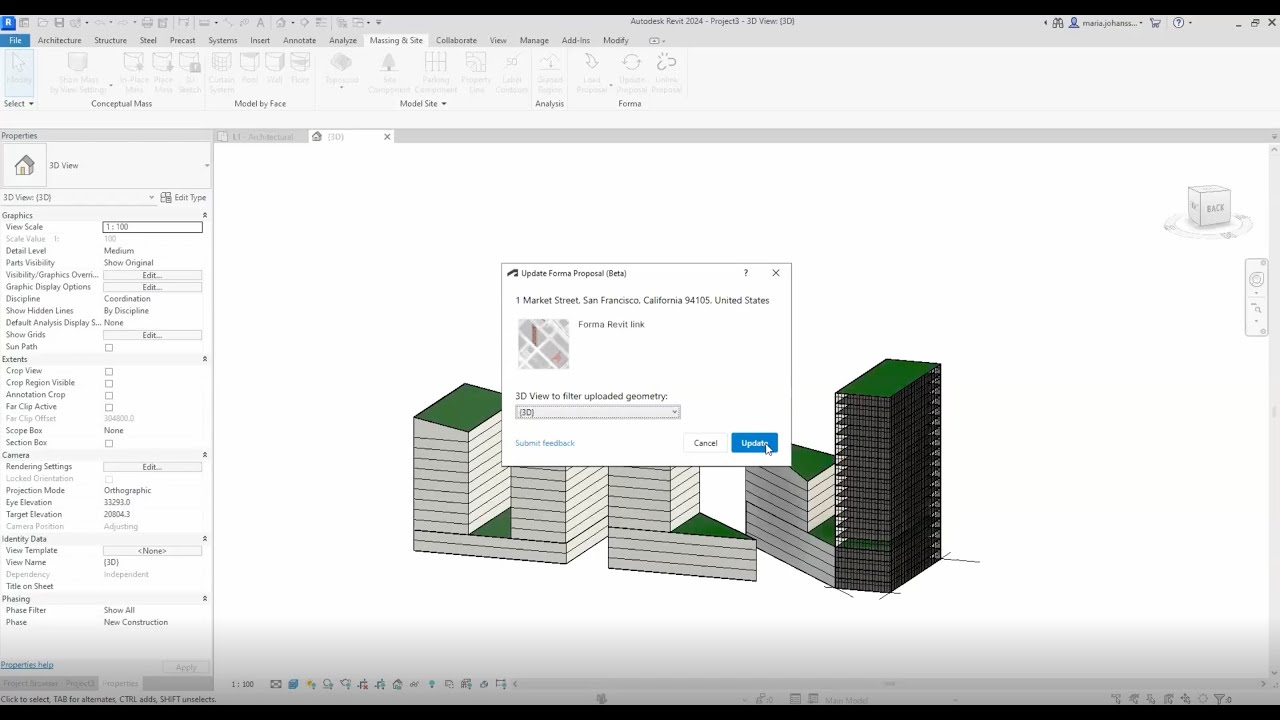The height and width of the screenshot is (720, 1280).
Task: Collapse the Graphics properties group
Action: 205,215
